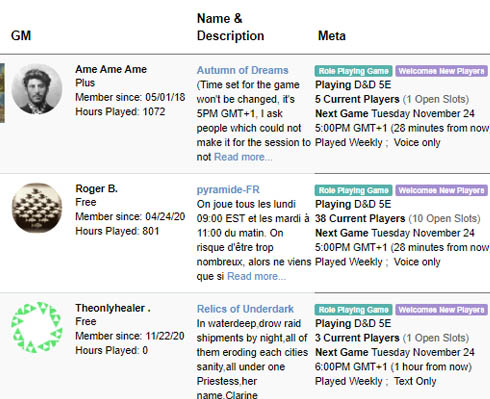Click the Name & Description column header

click(230, 27)
